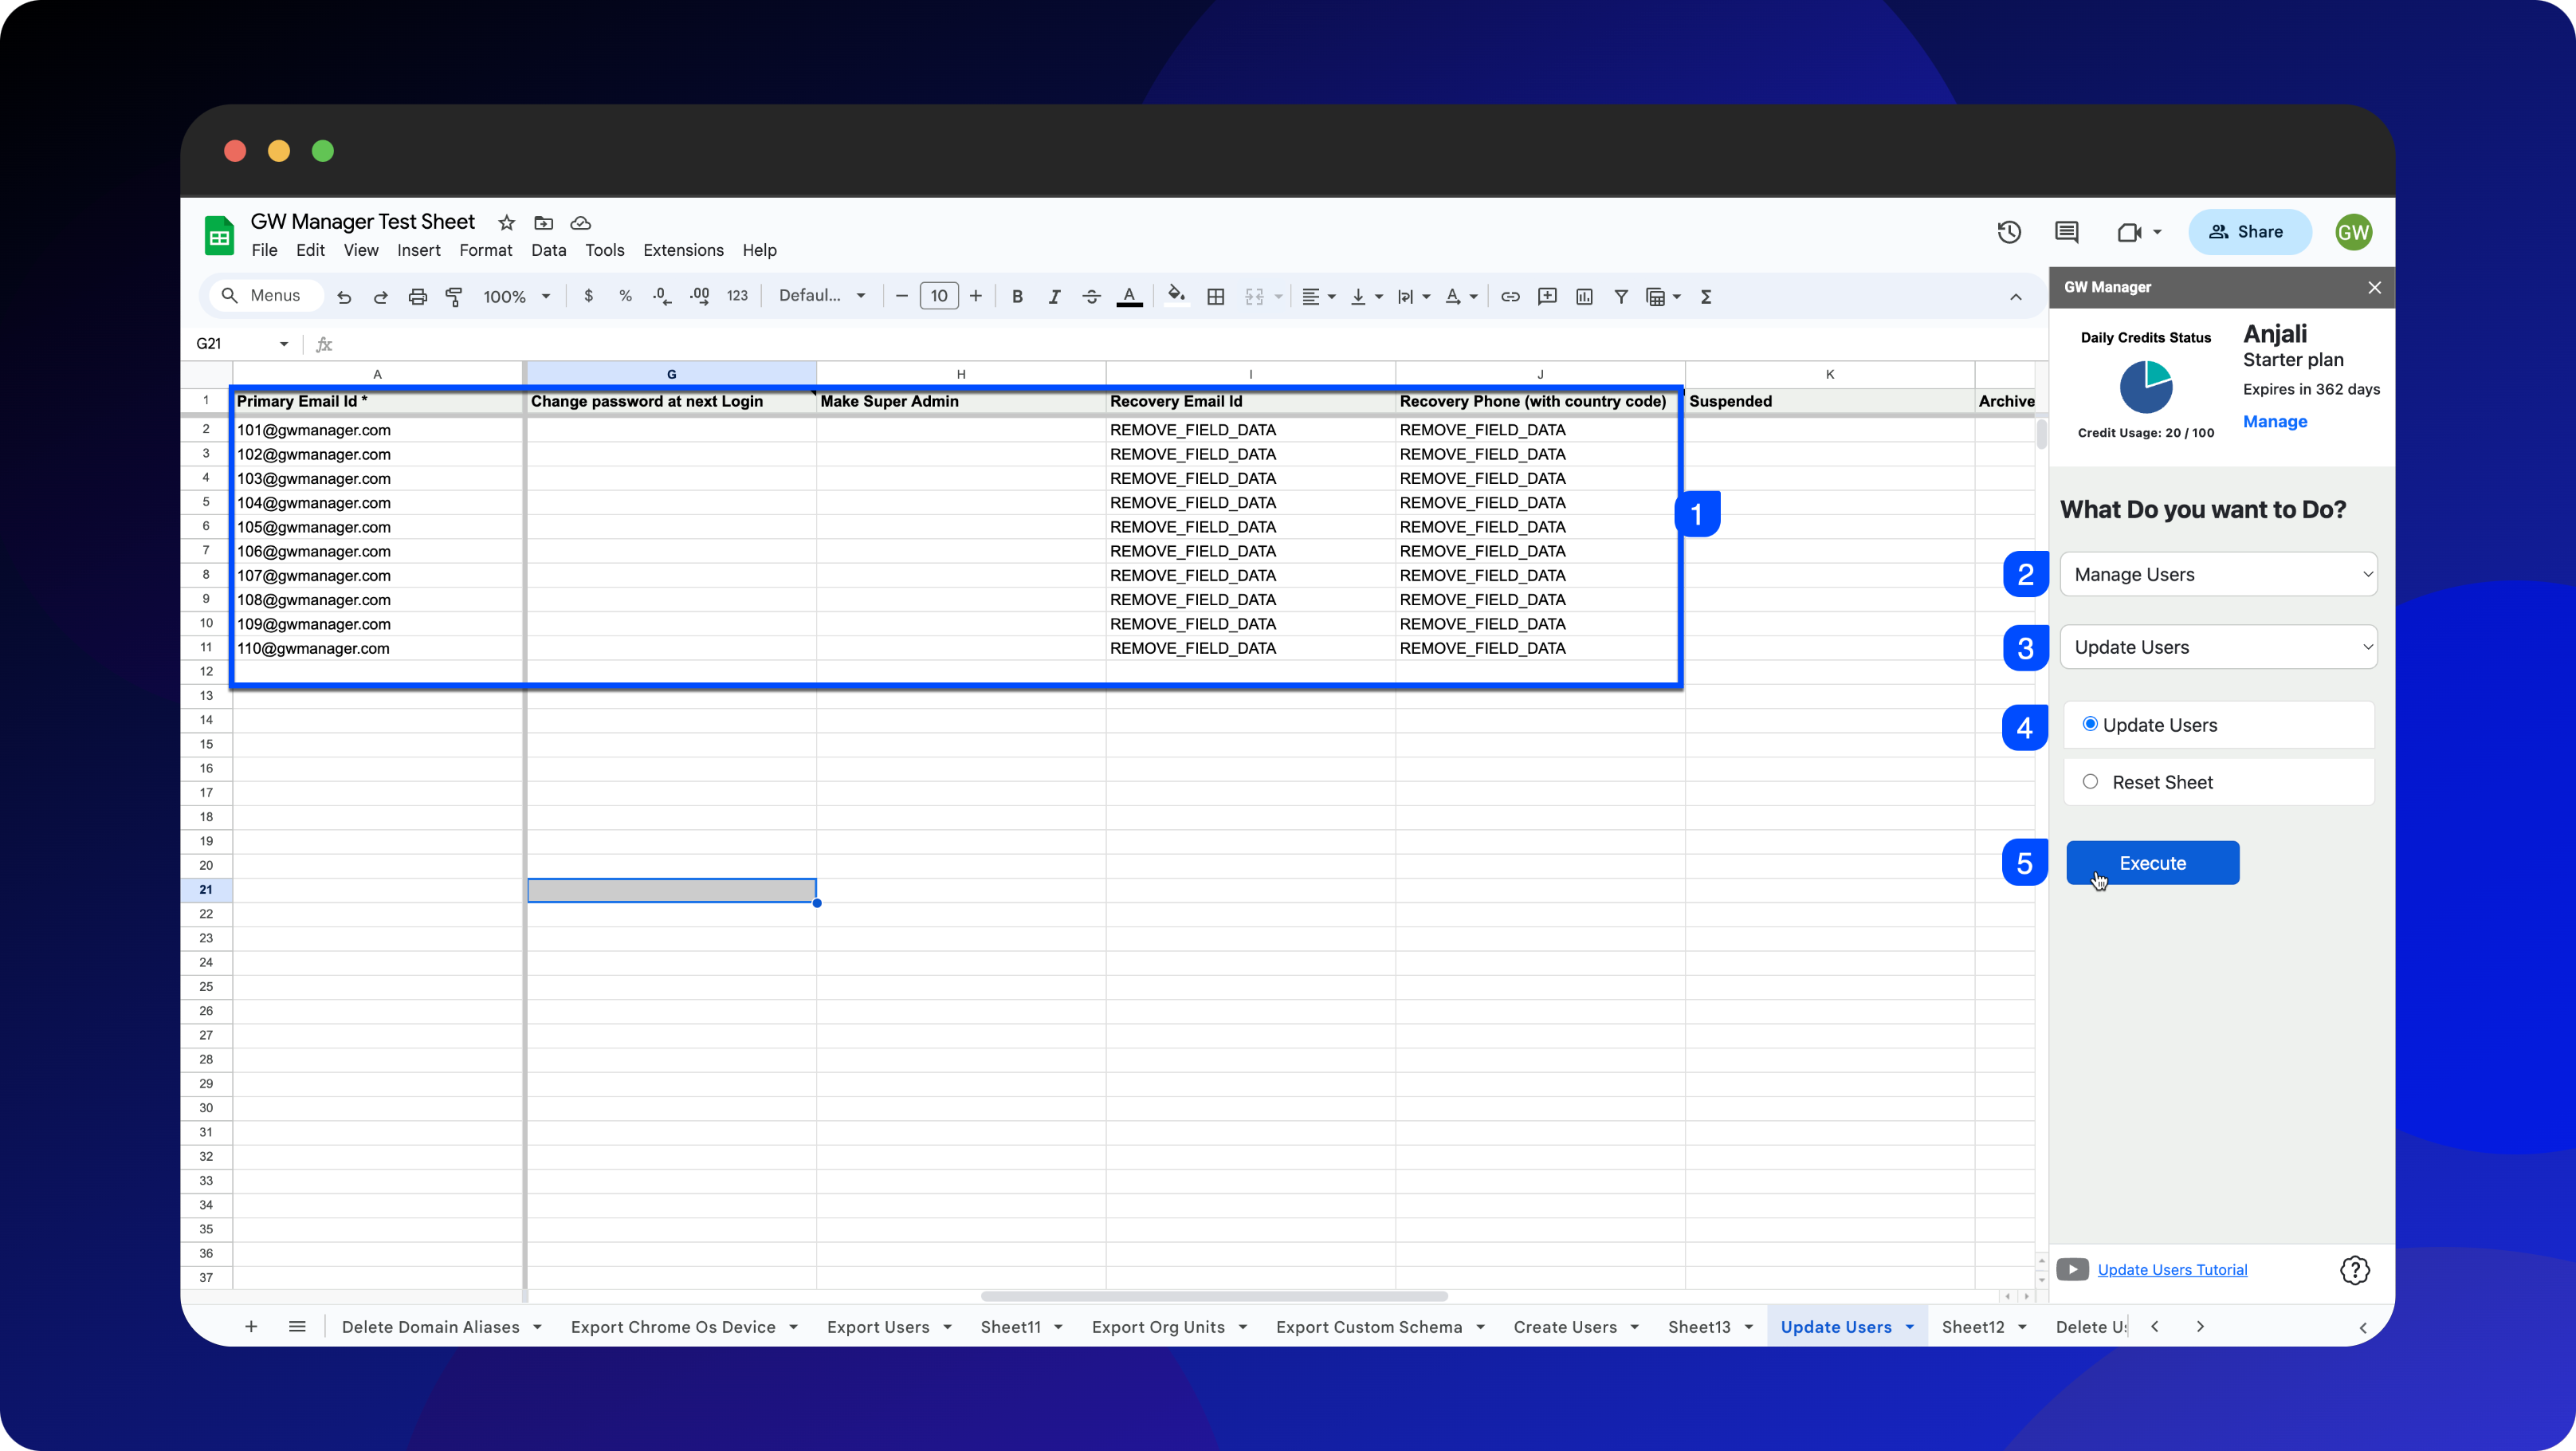
Task: Select the Reset Sheet radio button
Action: coord(2091,782)
